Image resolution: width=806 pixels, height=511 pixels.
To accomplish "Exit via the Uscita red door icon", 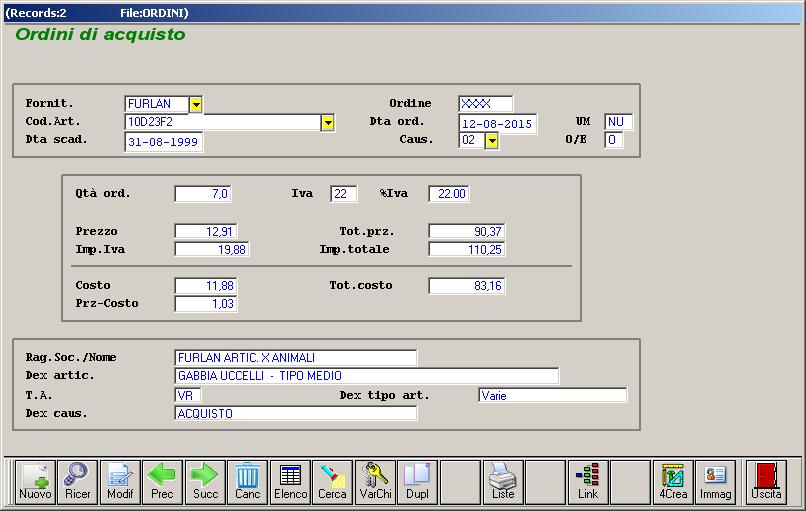I will (766, 482).
